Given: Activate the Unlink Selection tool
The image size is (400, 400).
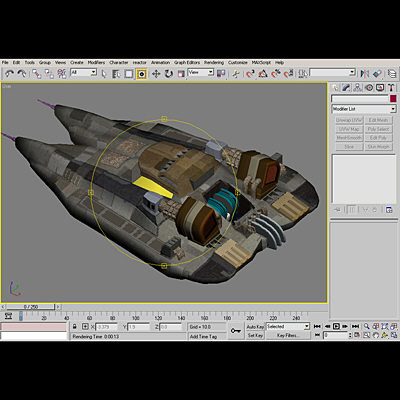Looking at the screenshot, I should tap(49, 73).
